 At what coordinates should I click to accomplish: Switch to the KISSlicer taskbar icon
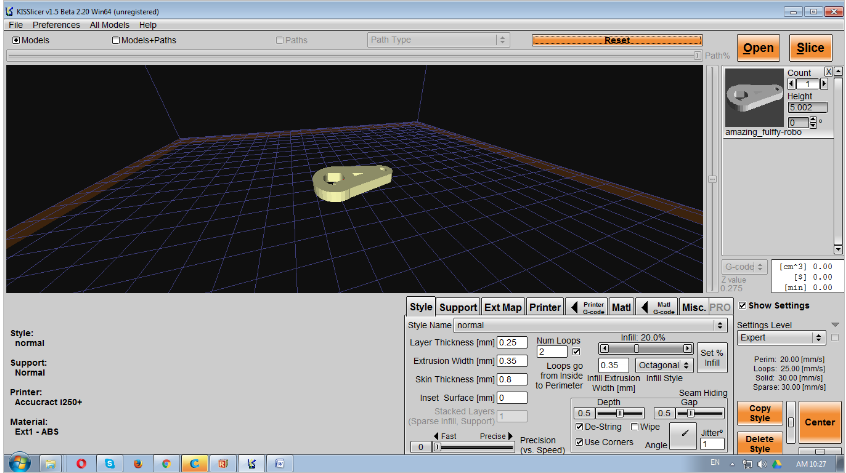pyautogui.click(x=251, y=463)
